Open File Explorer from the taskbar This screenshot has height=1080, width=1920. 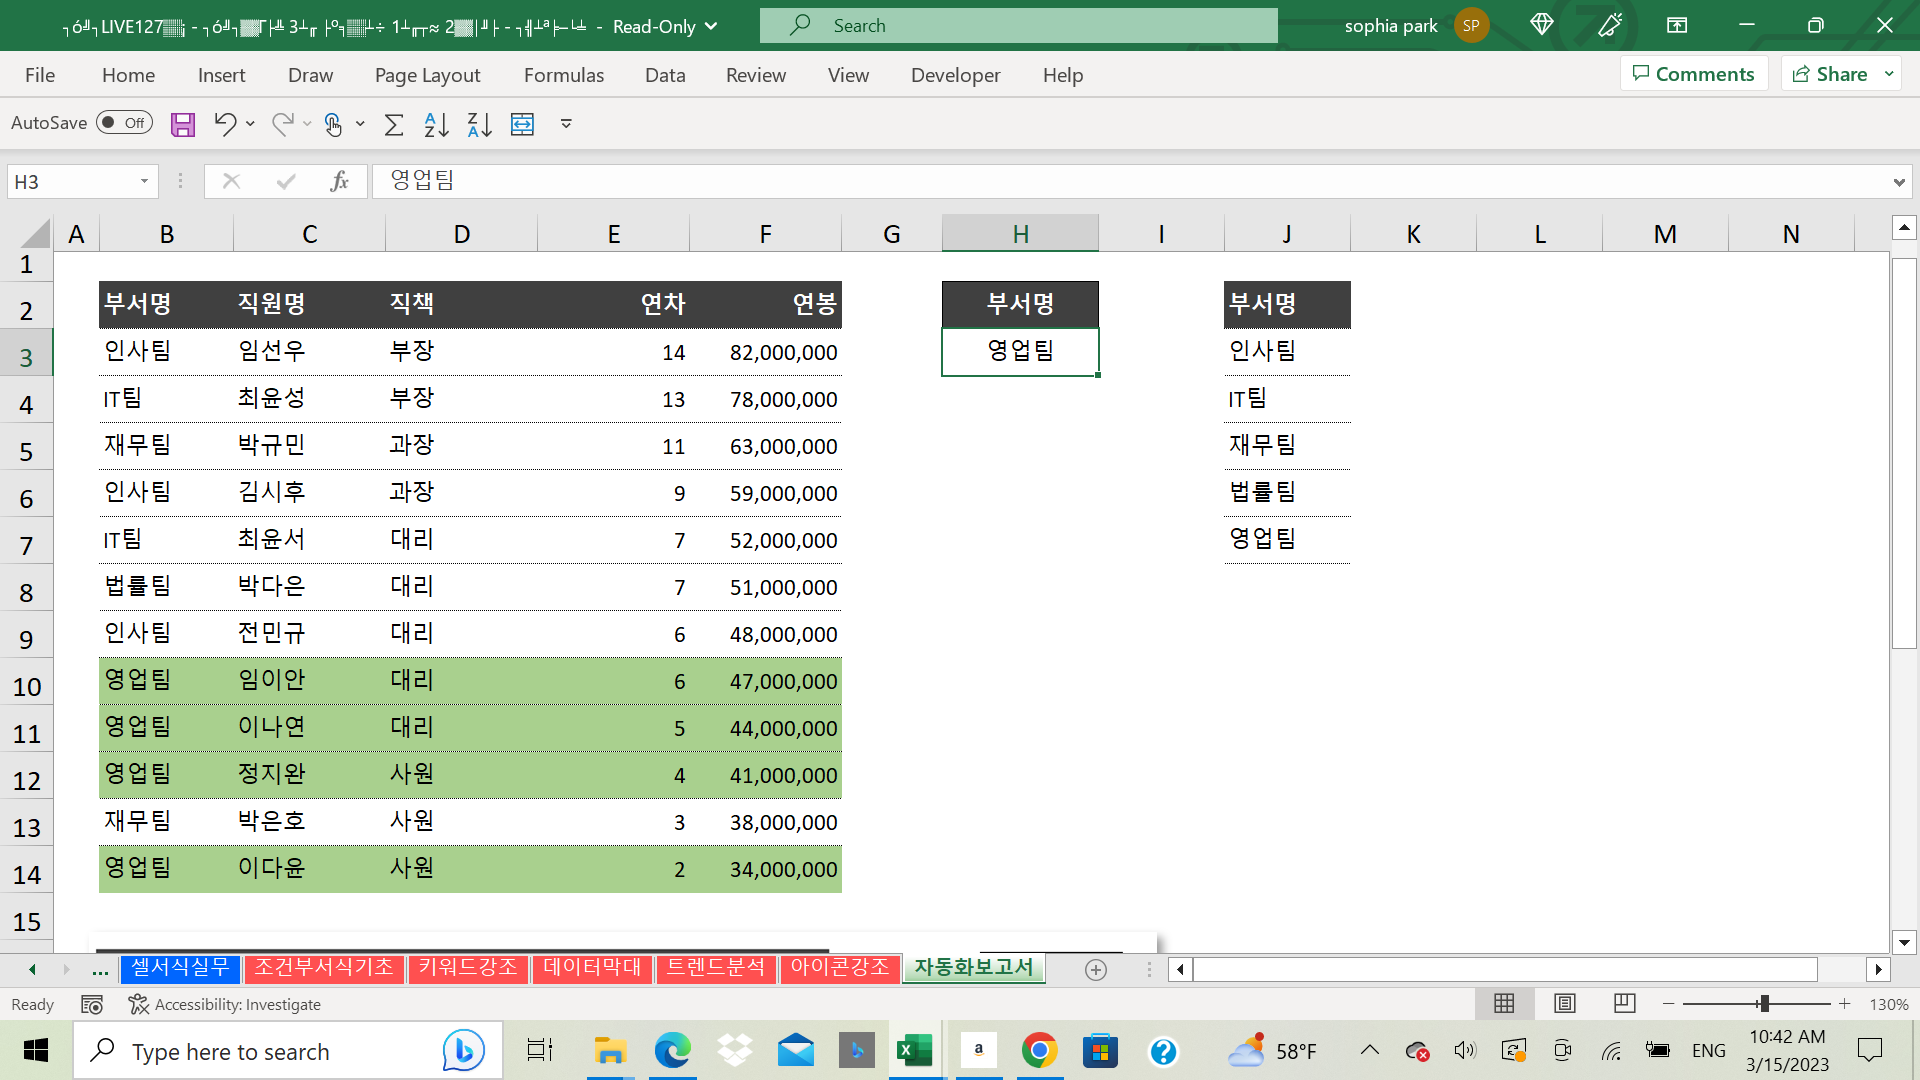coord(610,1051)
